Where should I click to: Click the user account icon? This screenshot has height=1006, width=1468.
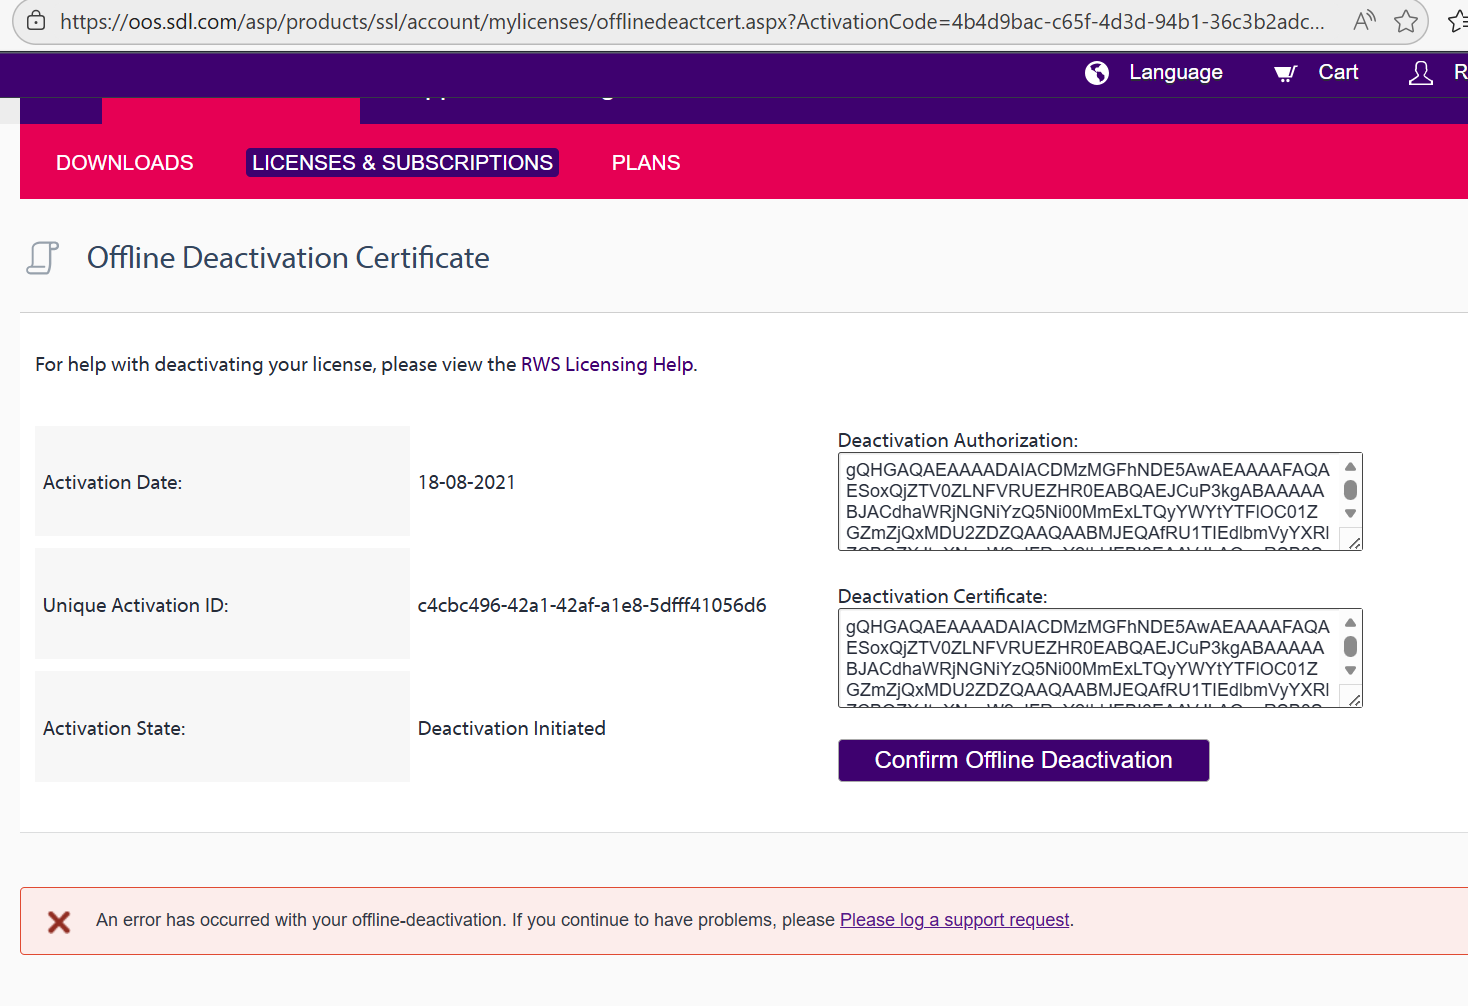click(1421, 73)
